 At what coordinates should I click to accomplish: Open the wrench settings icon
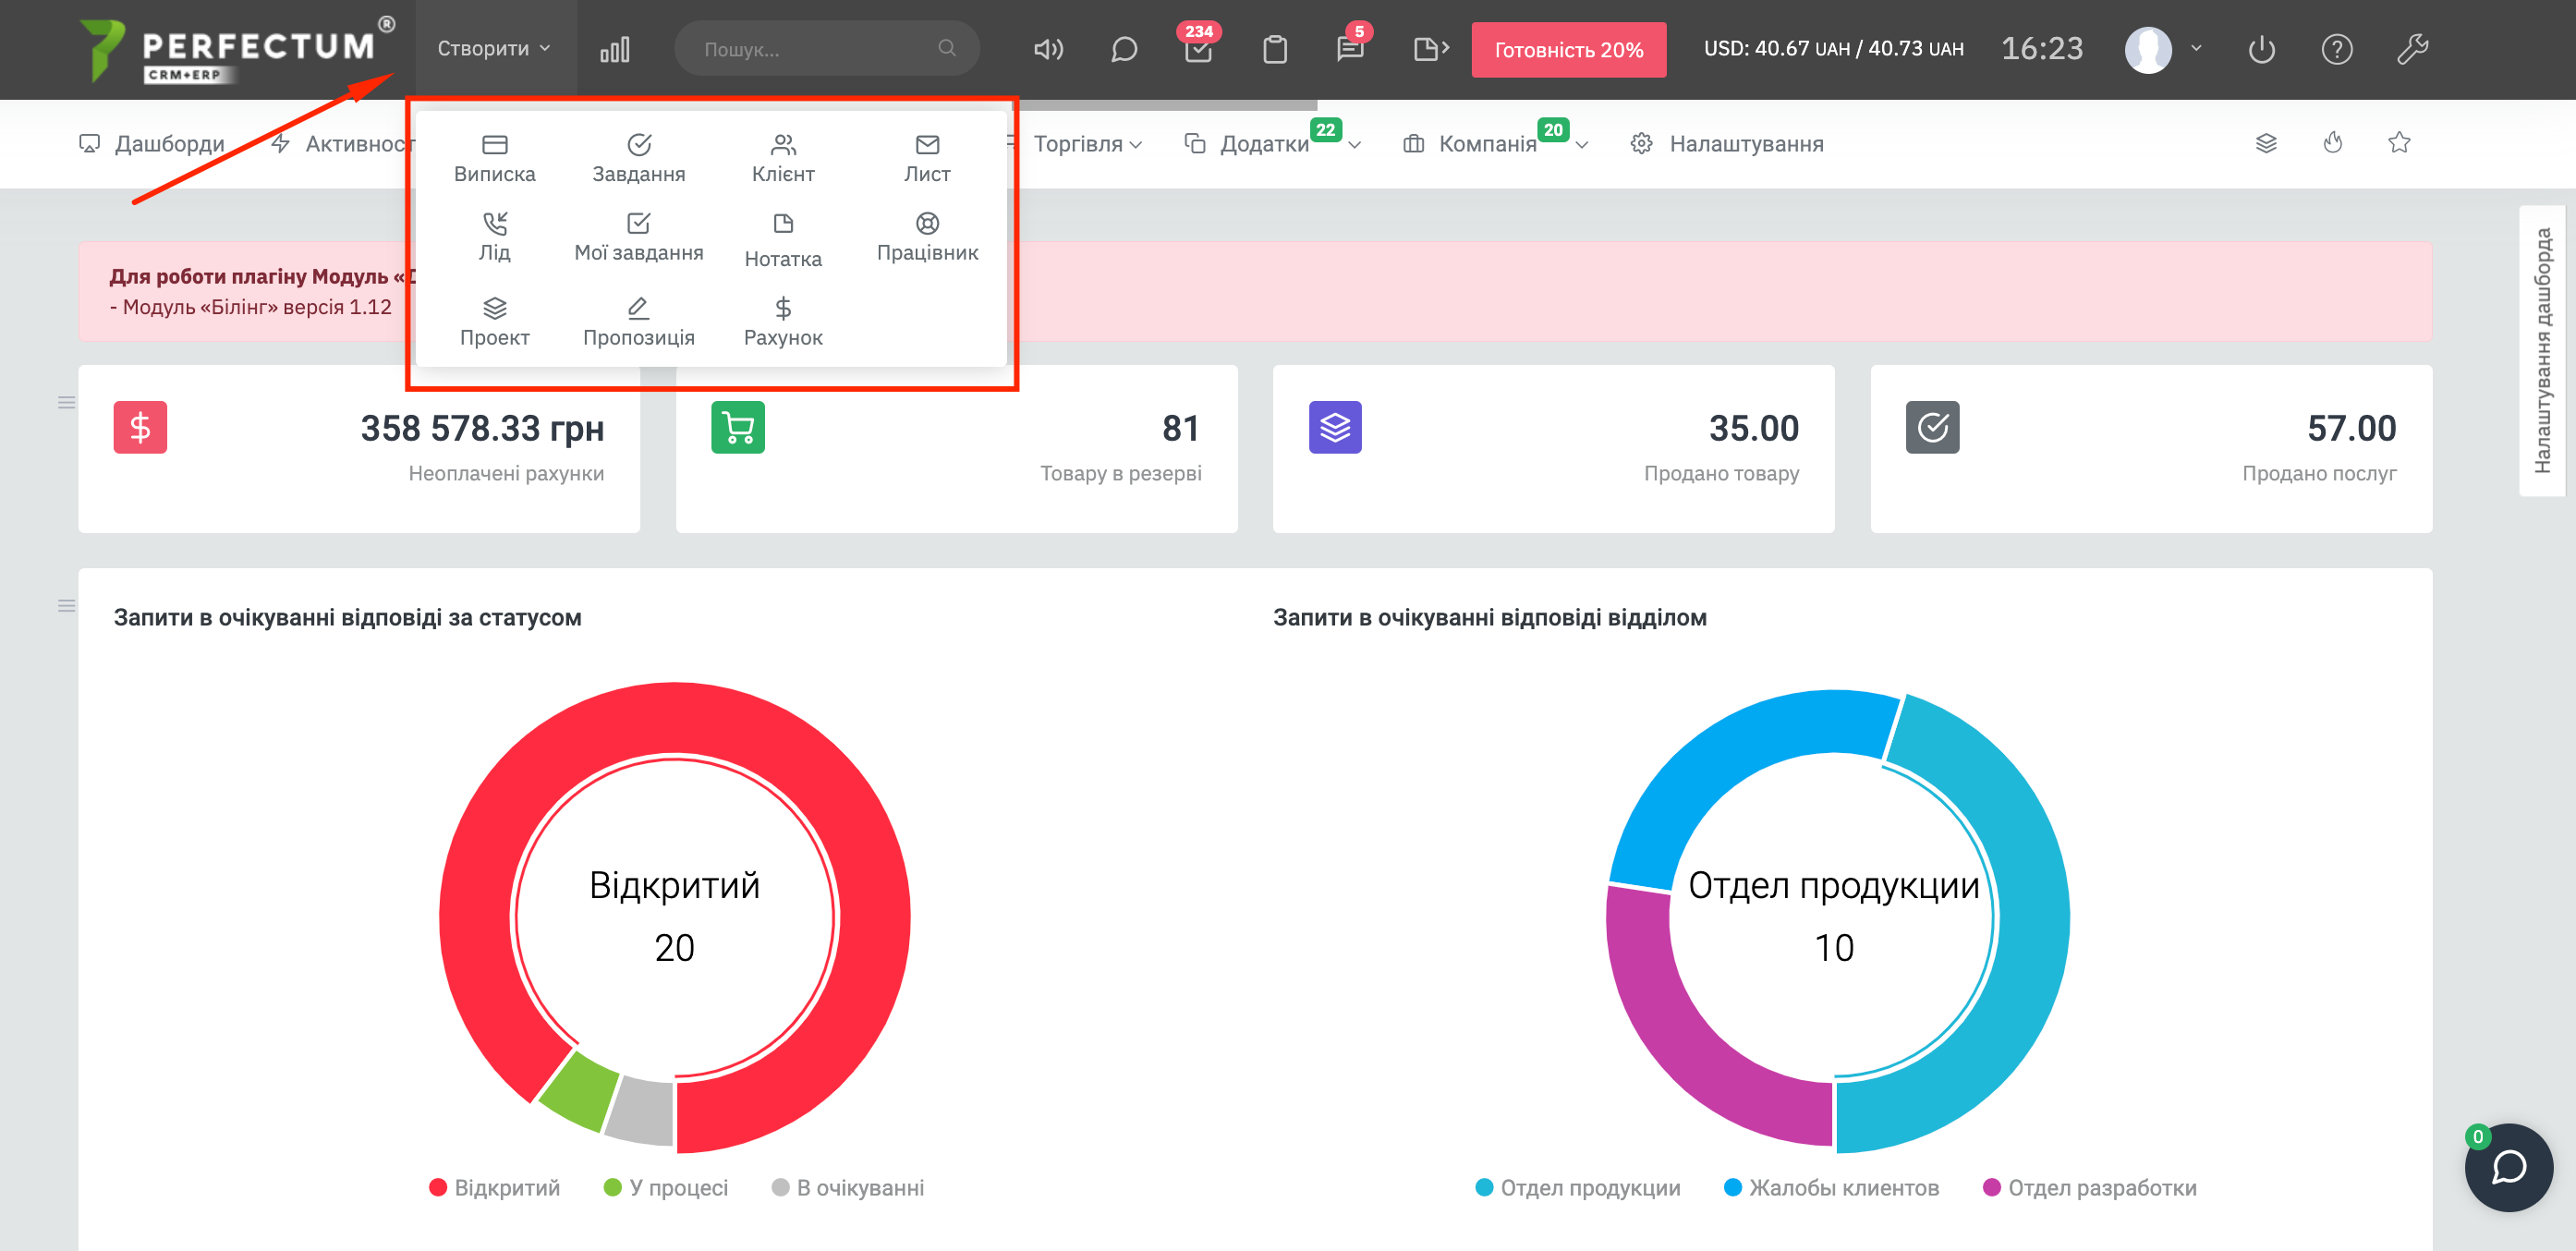(2412, 50)
